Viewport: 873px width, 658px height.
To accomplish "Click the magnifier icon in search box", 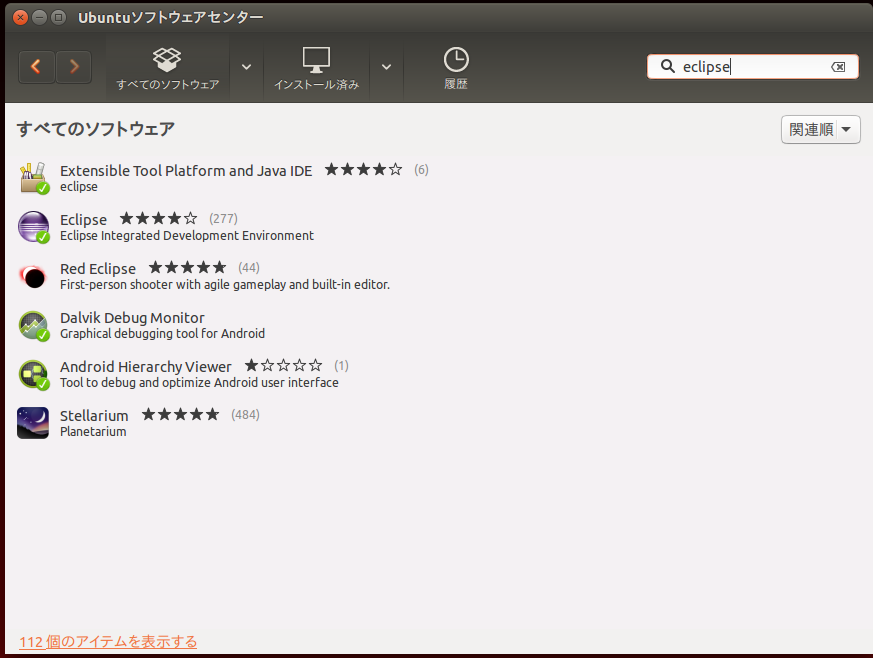I will 667,66.
